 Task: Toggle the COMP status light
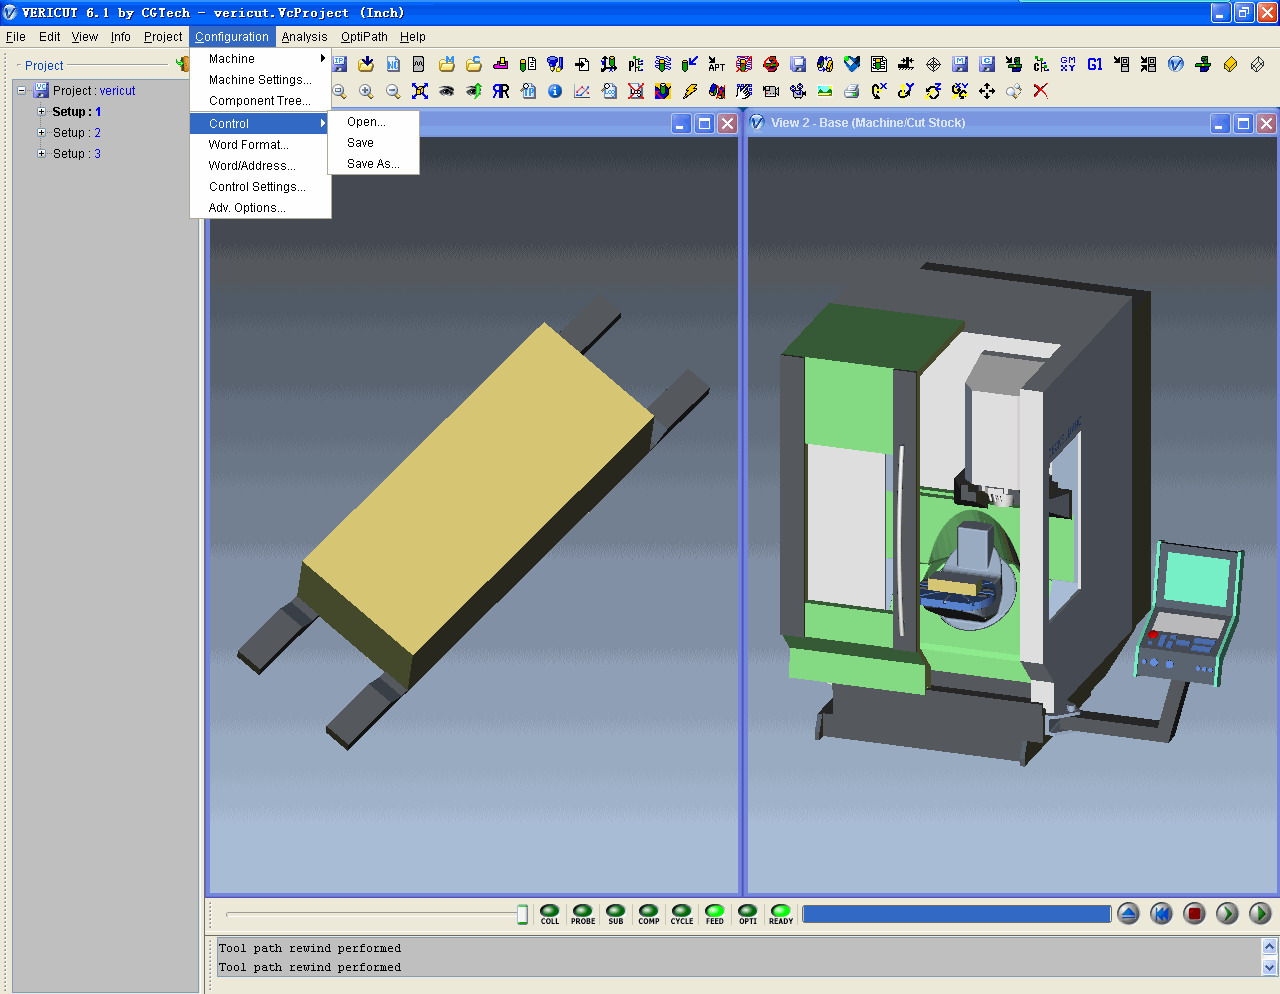(x=649, y=914)
